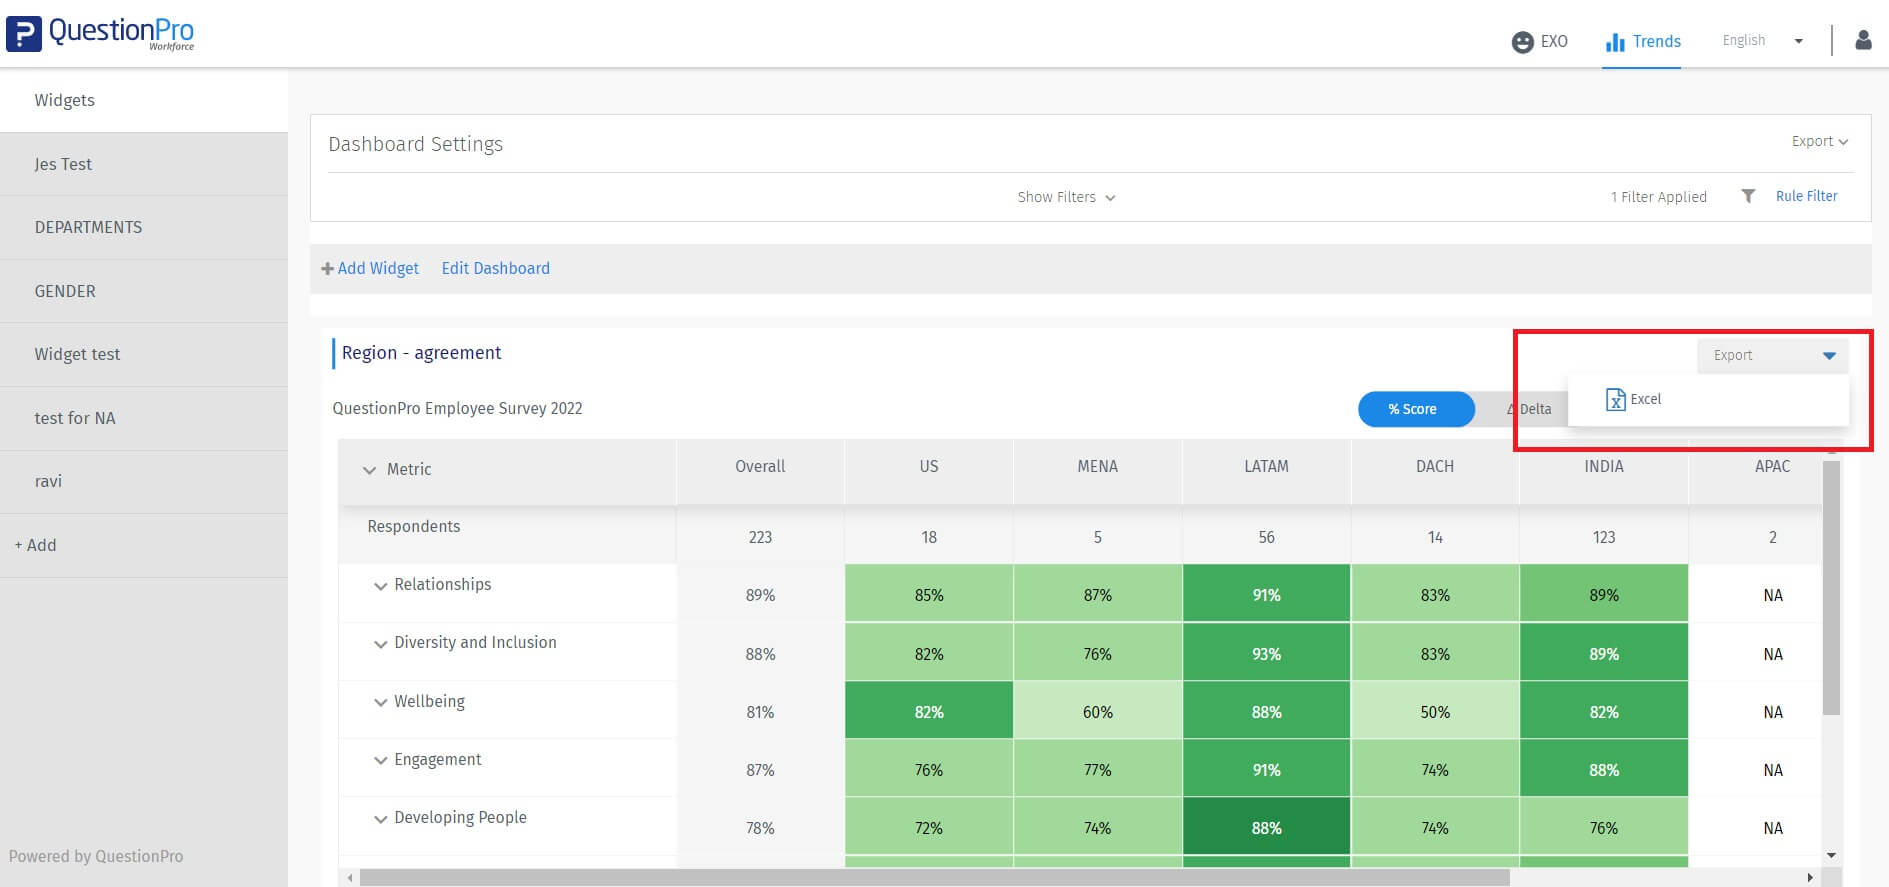Open the user profile icon

pos(1863,40)
